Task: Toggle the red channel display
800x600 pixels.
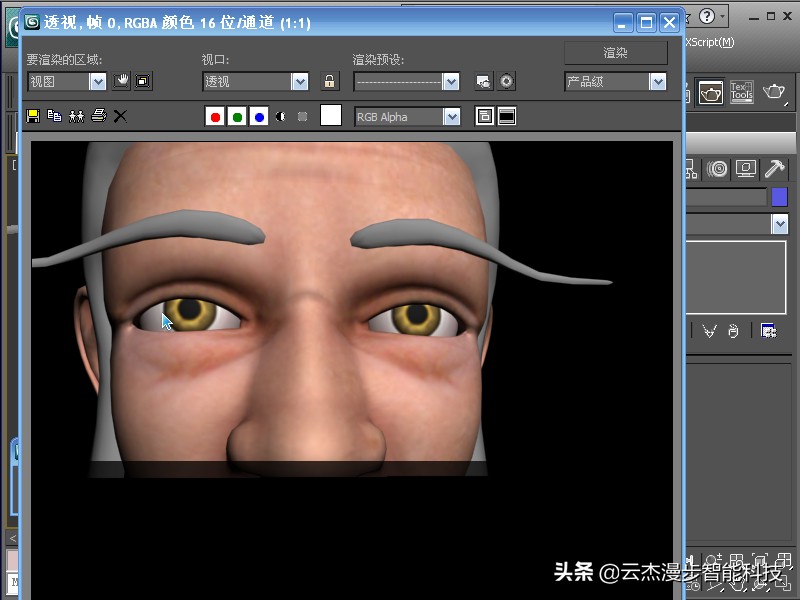Action: tap(215, 115)
